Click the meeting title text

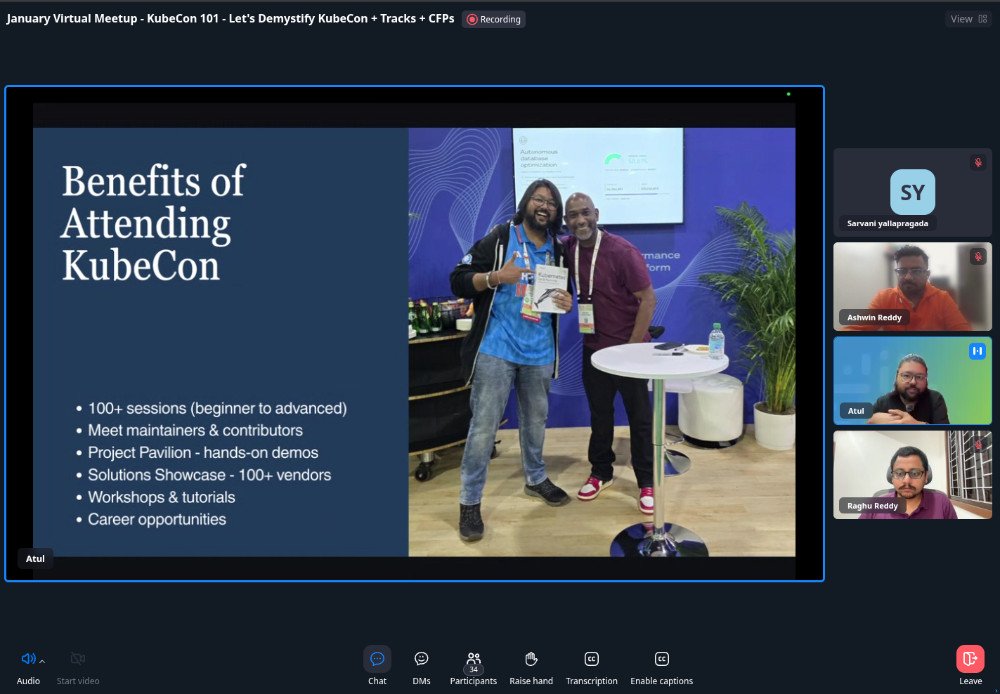coord(230,18)
